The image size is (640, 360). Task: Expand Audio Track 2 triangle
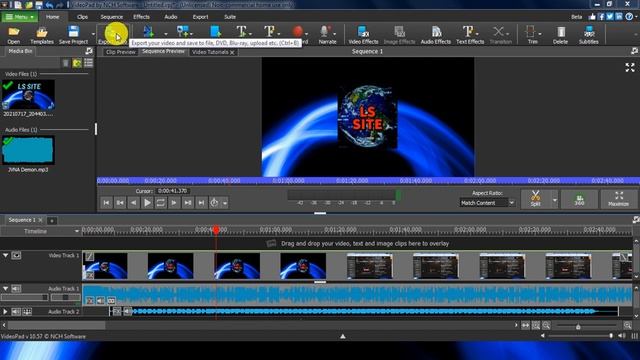point(5,311)
